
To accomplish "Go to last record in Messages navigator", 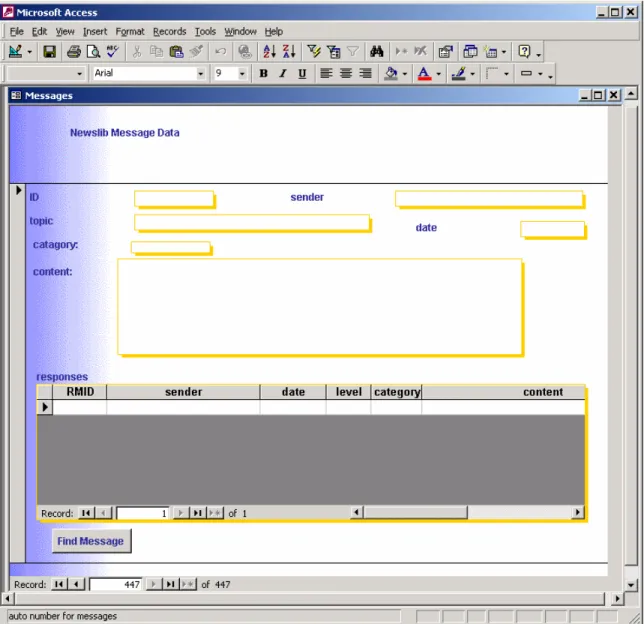I will tap(170, 584).
